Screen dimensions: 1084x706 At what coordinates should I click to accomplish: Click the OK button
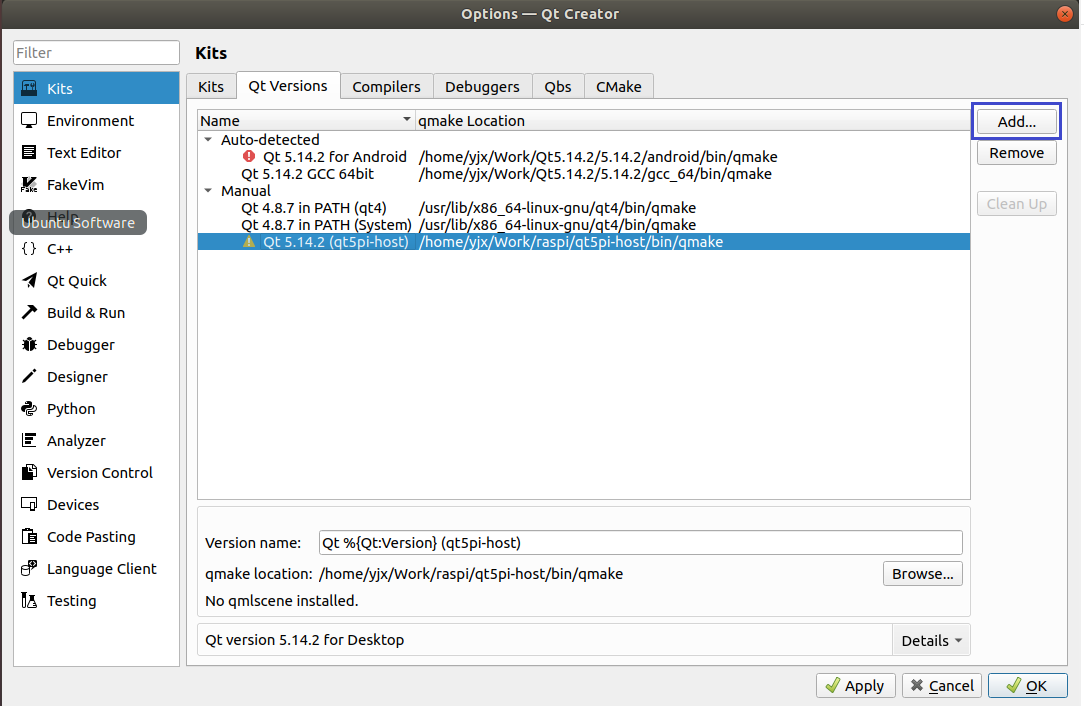point(1027,685)
